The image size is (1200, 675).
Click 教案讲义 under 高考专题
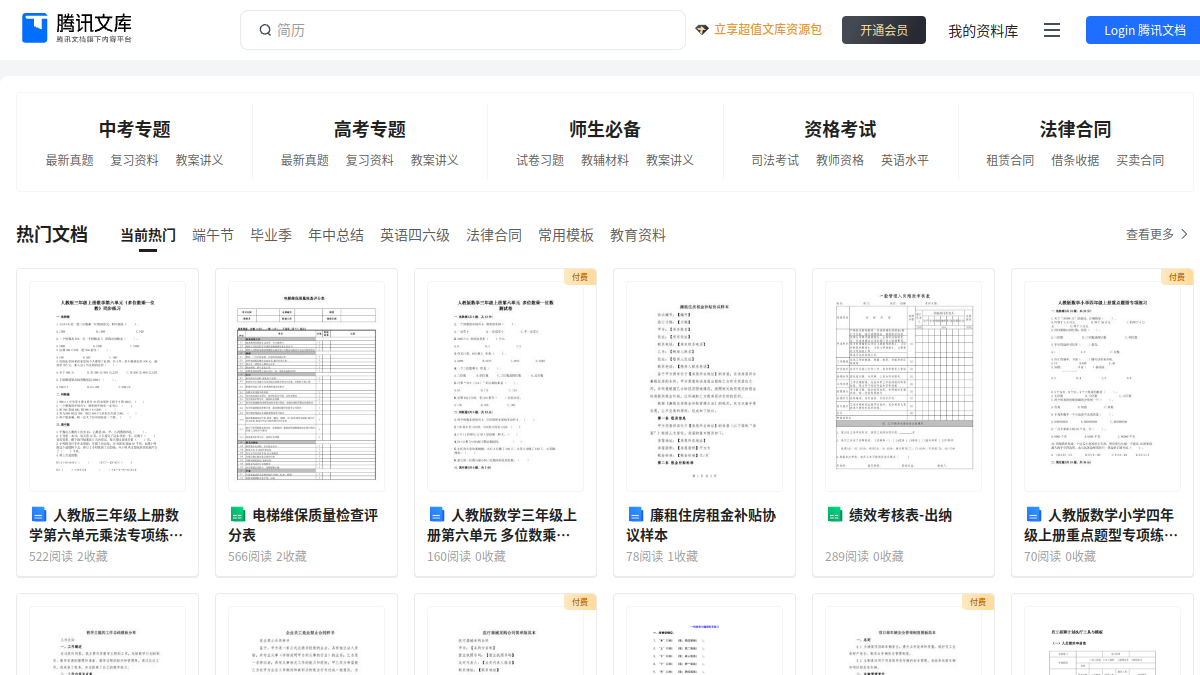[435, 160]
